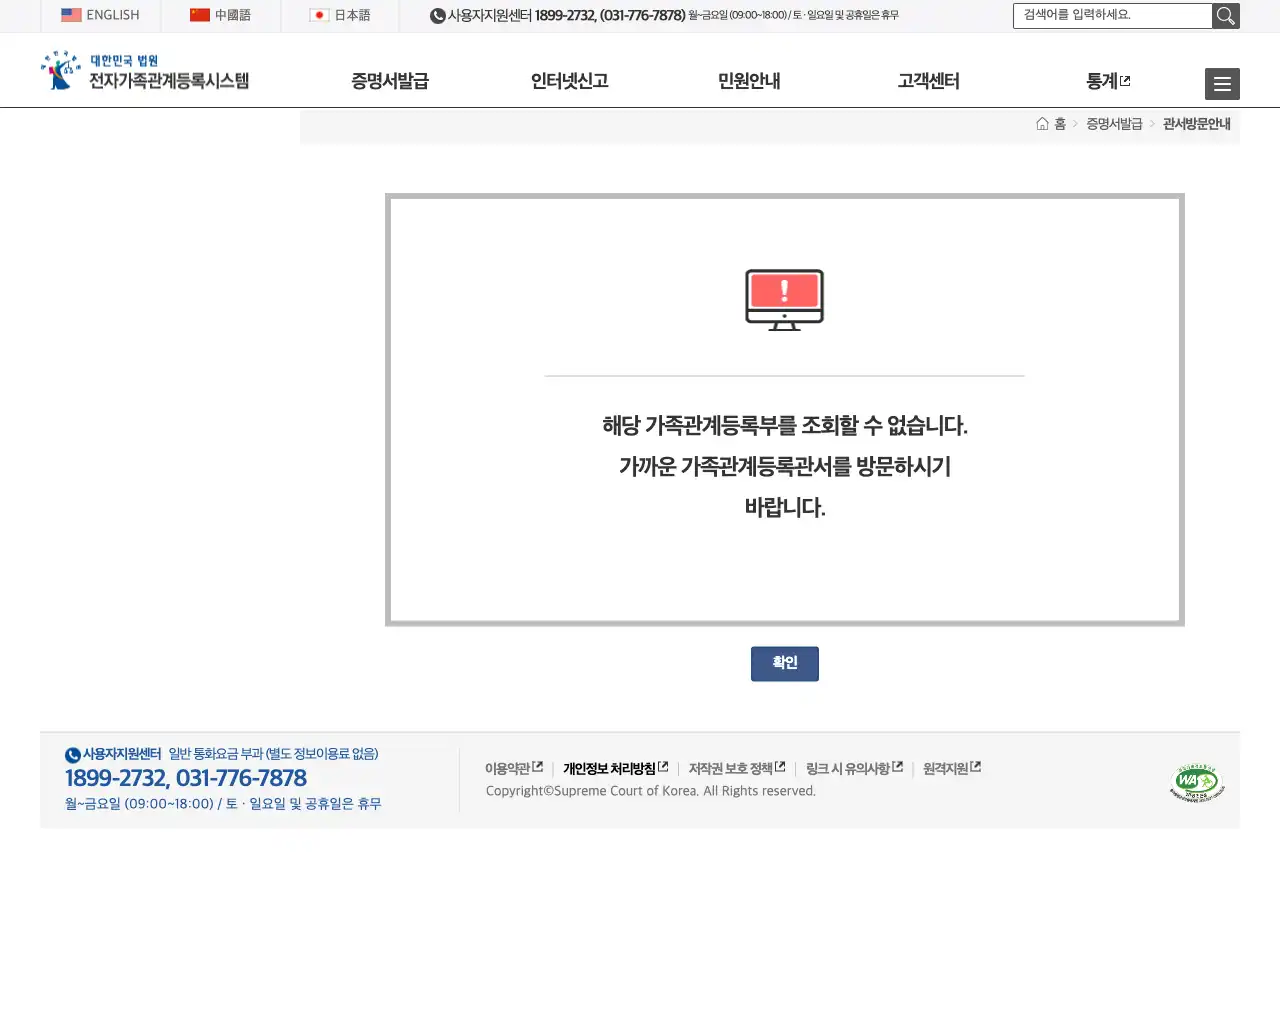Switch to the ENGLISH language option
Viewport: 1280px width, 1024px height.
100,15
